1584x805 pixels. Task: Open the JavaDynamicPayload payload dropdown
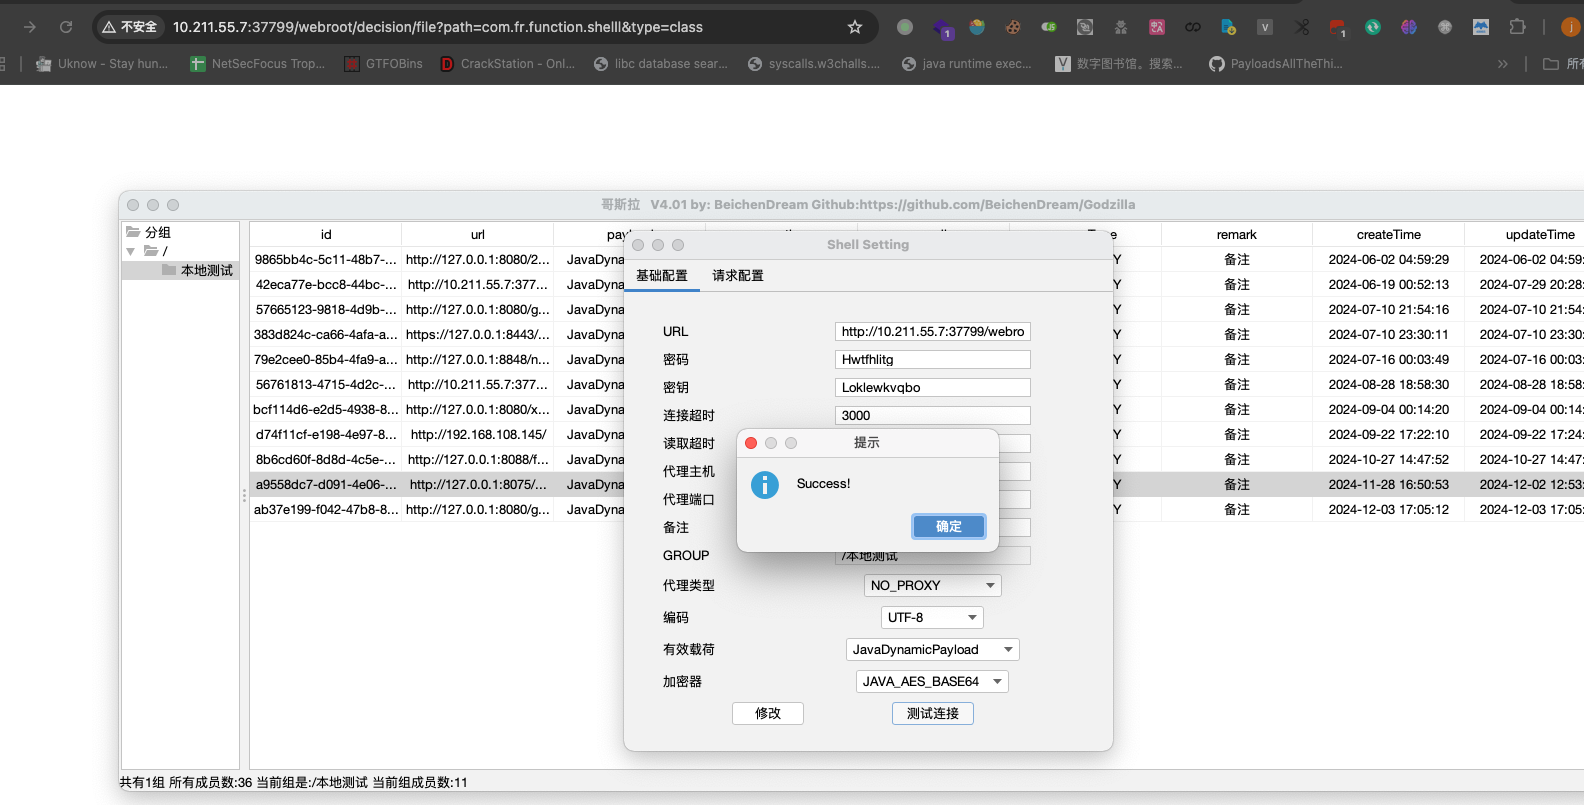point(932,650)
